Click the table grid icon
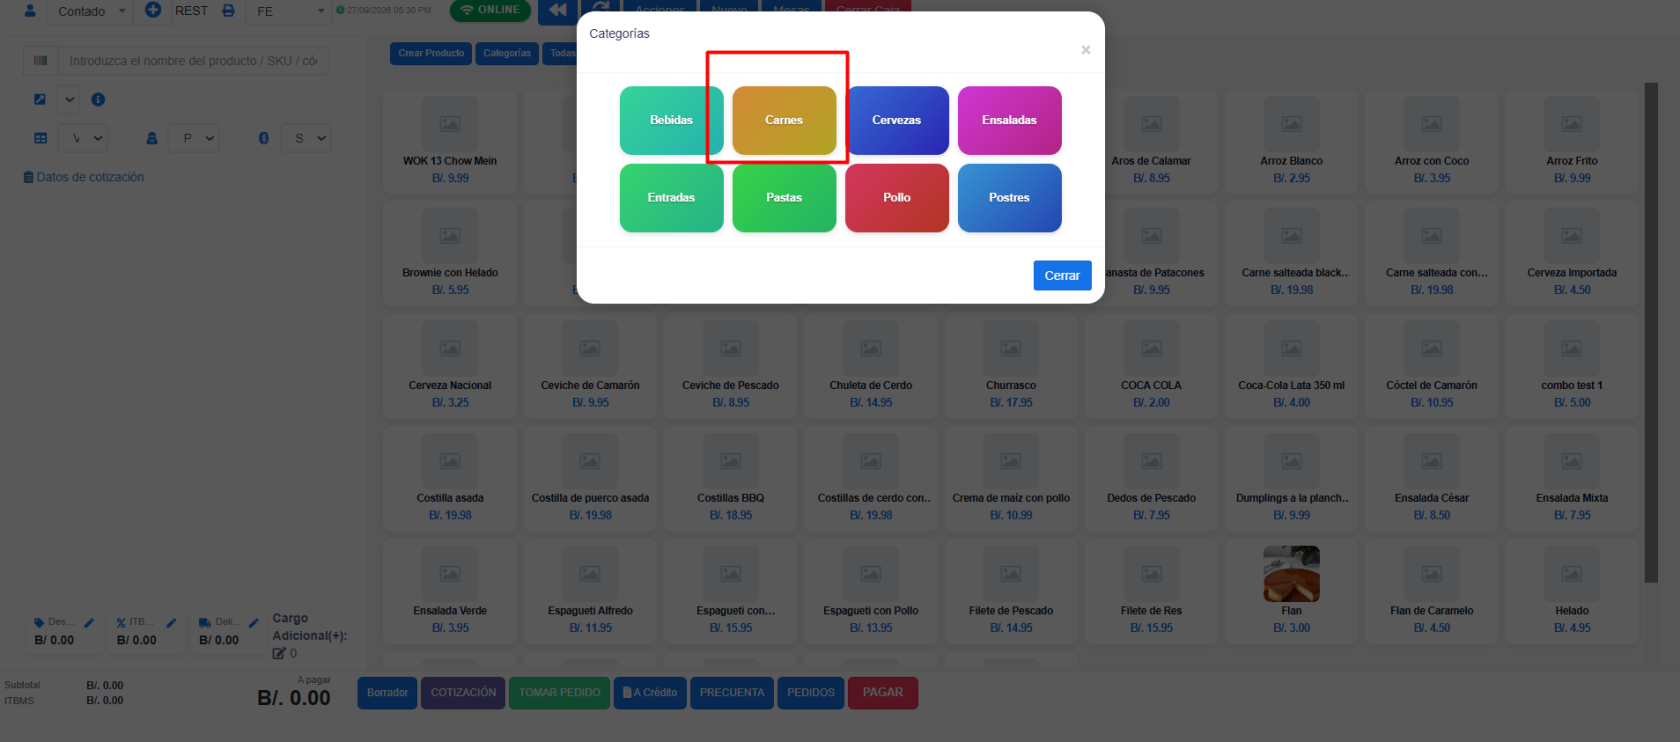The height and width of the screenshot is (742, 1680). coord(41,138)
